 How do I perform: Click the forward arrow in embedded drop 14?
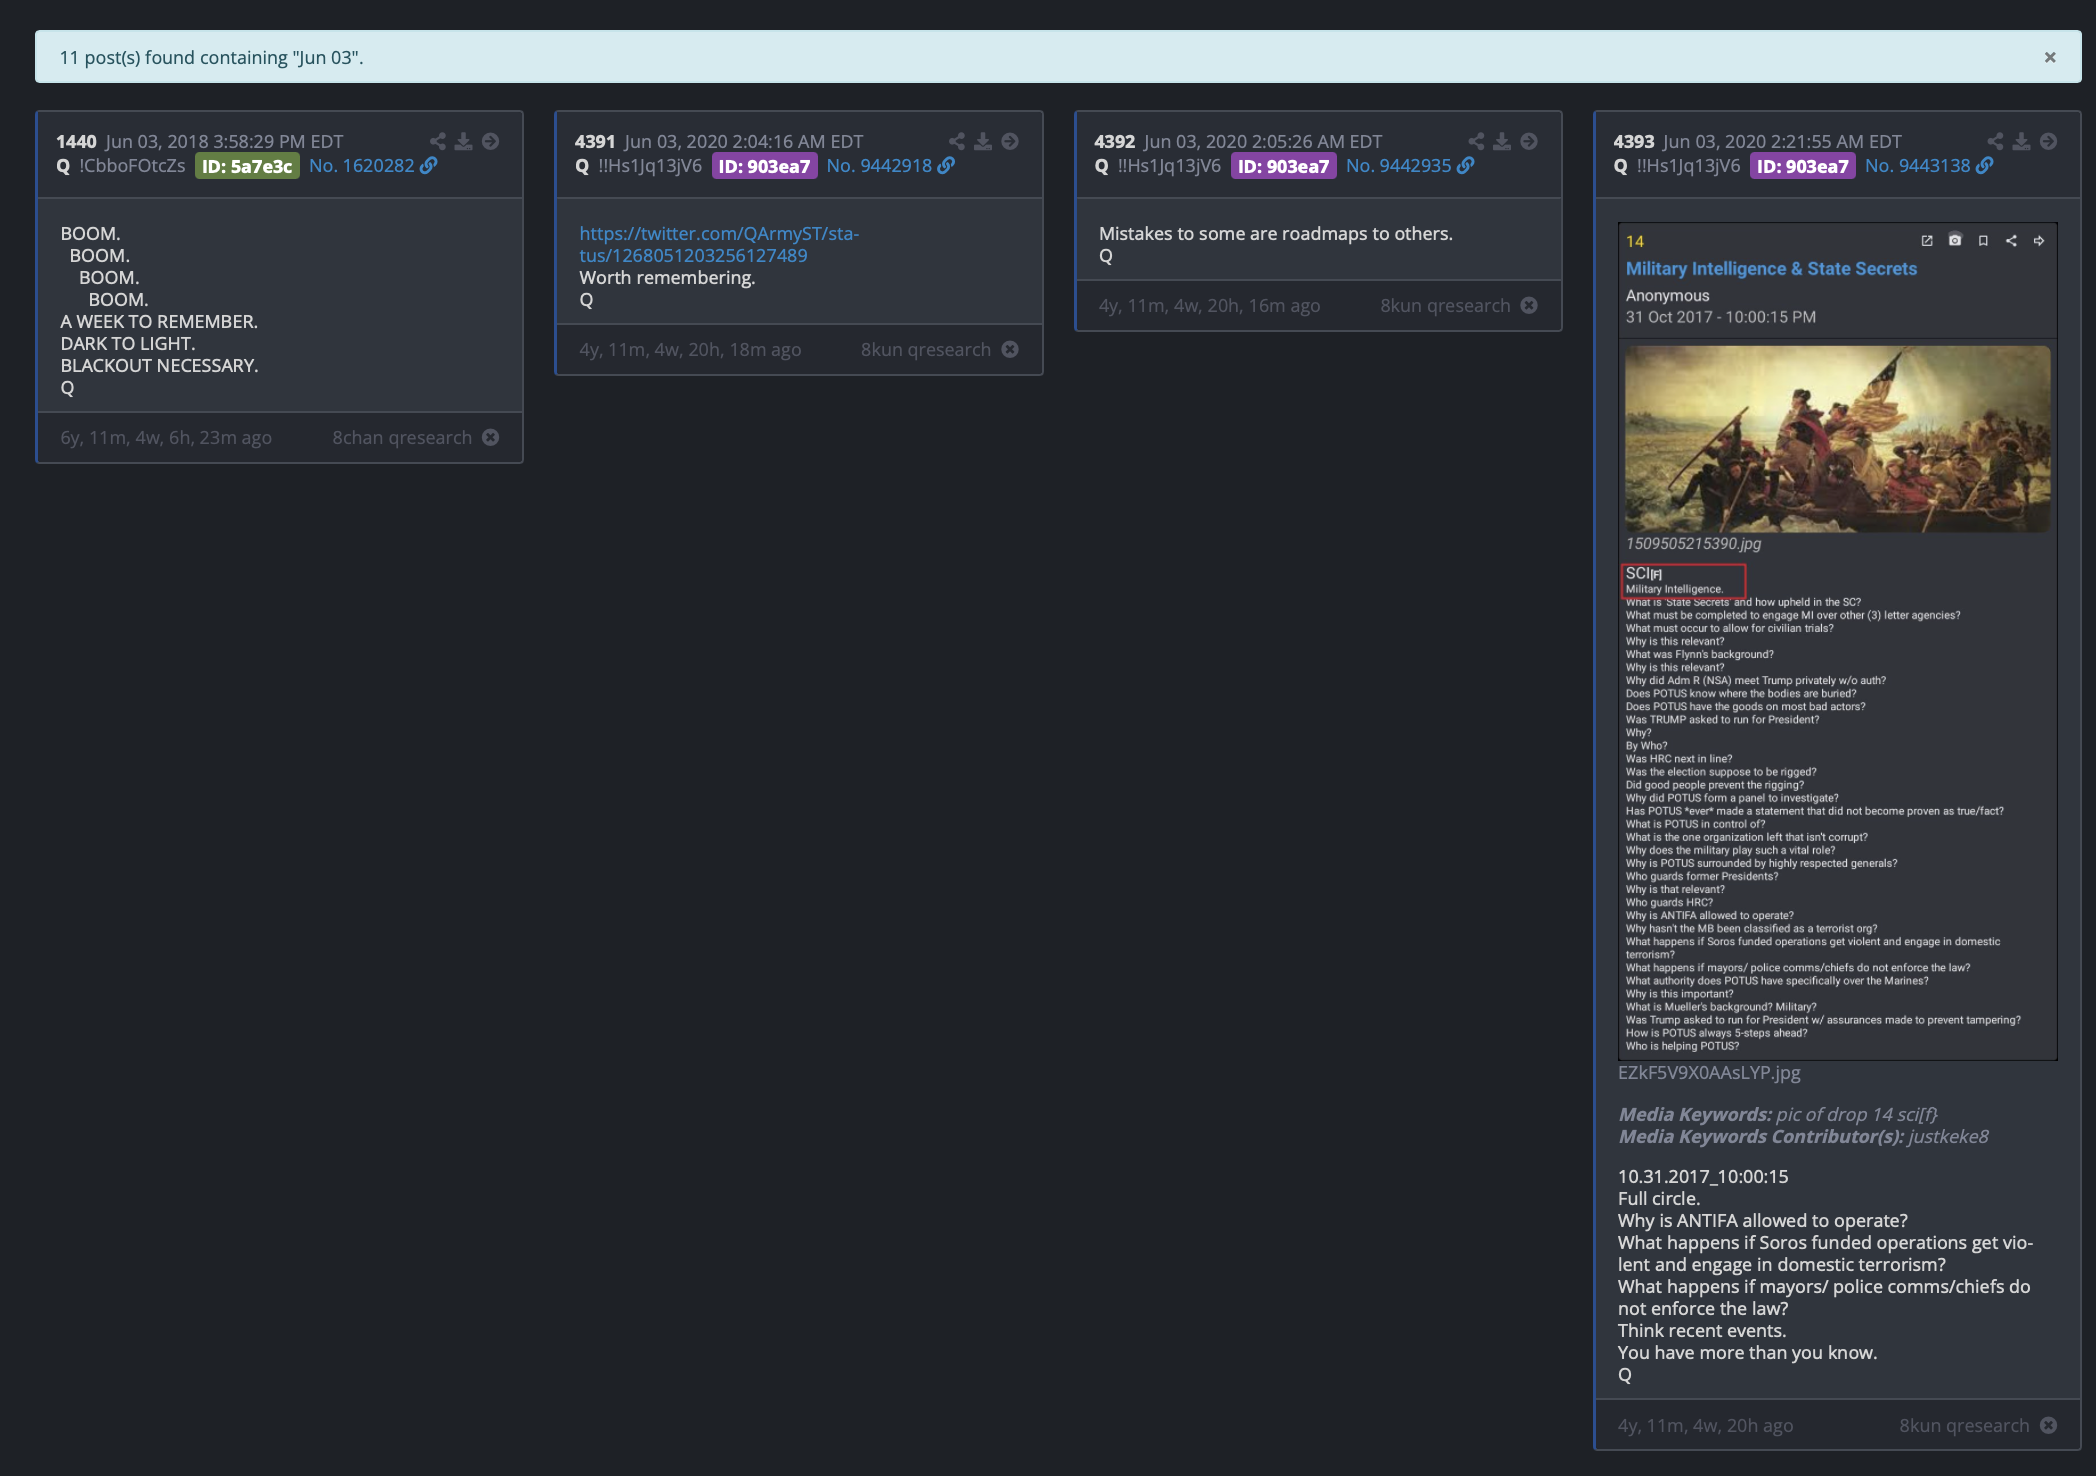pyautogui.click(x=2039, y=241)
